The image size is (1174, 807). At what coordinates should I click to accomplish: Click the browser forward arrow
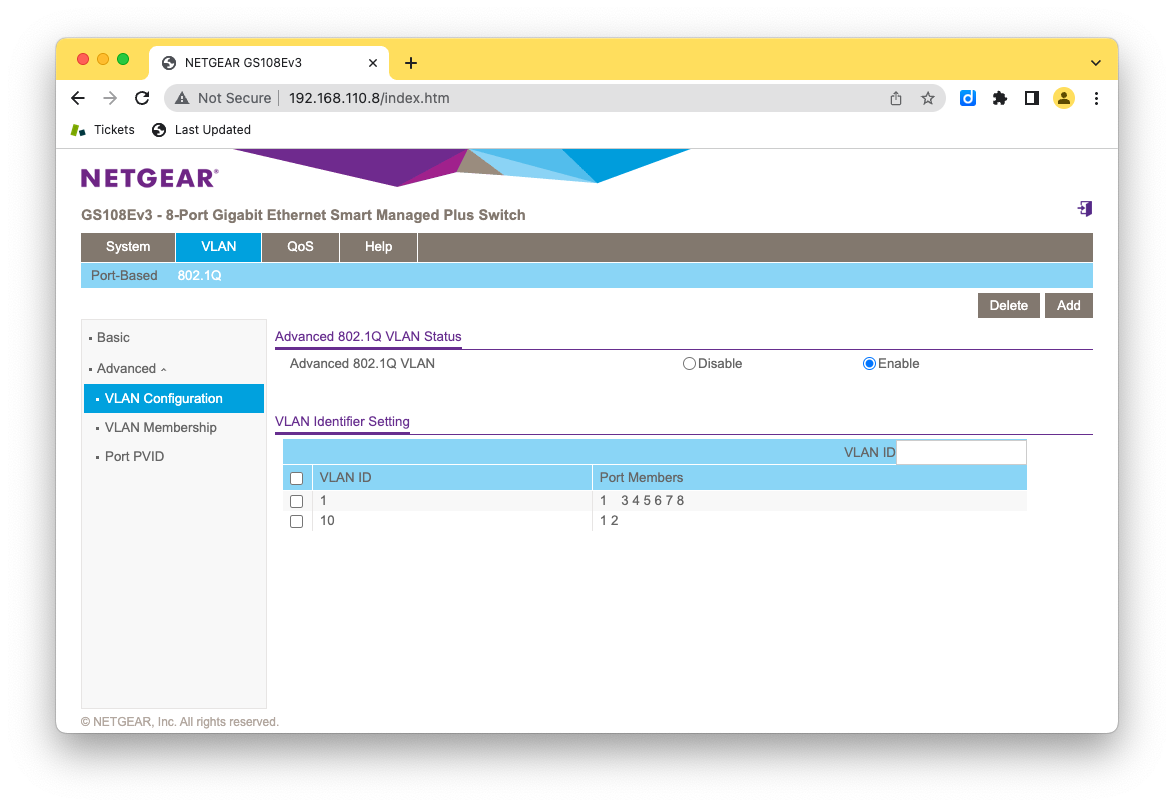[110, 98]
